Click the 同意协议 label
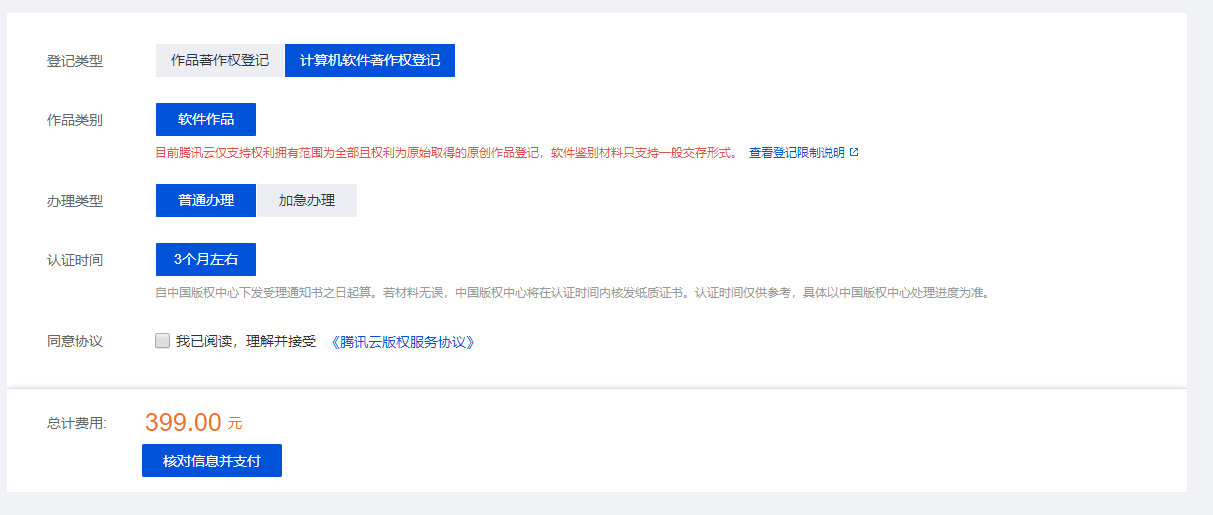 (75, 341)
